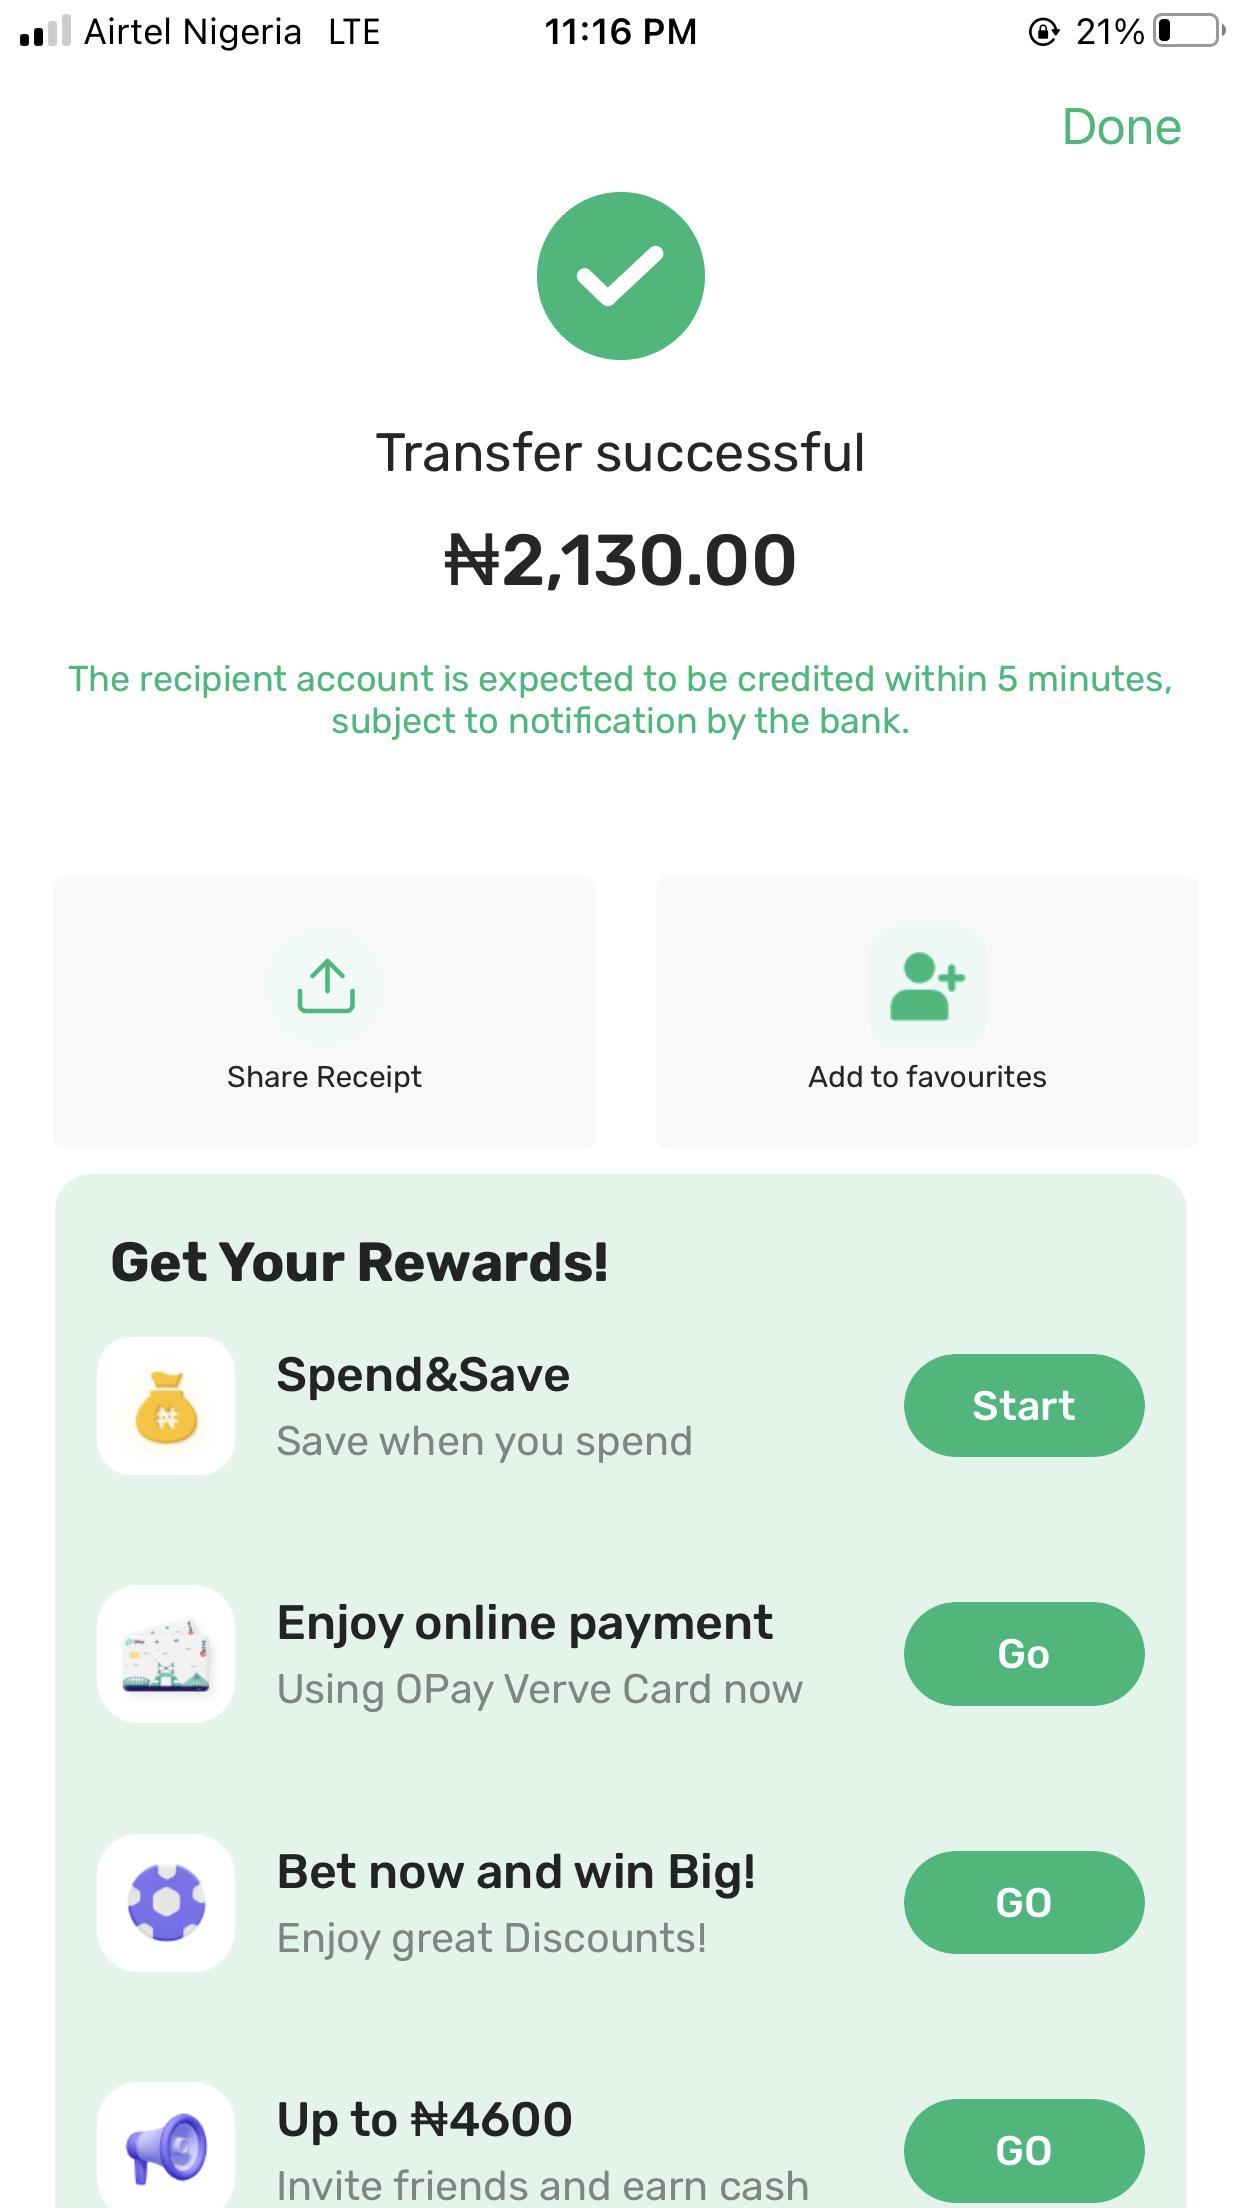Tap Invite friends and earn cash text
The width and height of the screenshot is (1242, 2208).
point(542,2185)
